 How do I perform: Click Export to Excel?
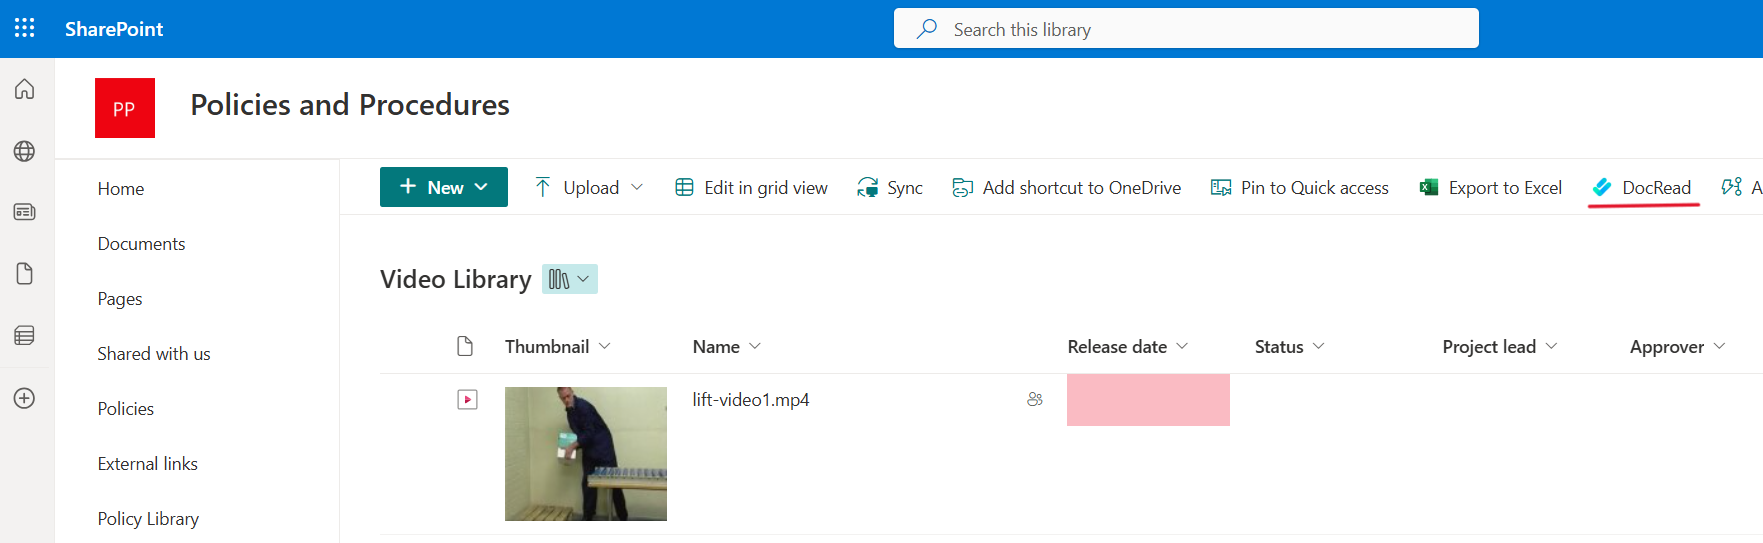coord(1491,188)
